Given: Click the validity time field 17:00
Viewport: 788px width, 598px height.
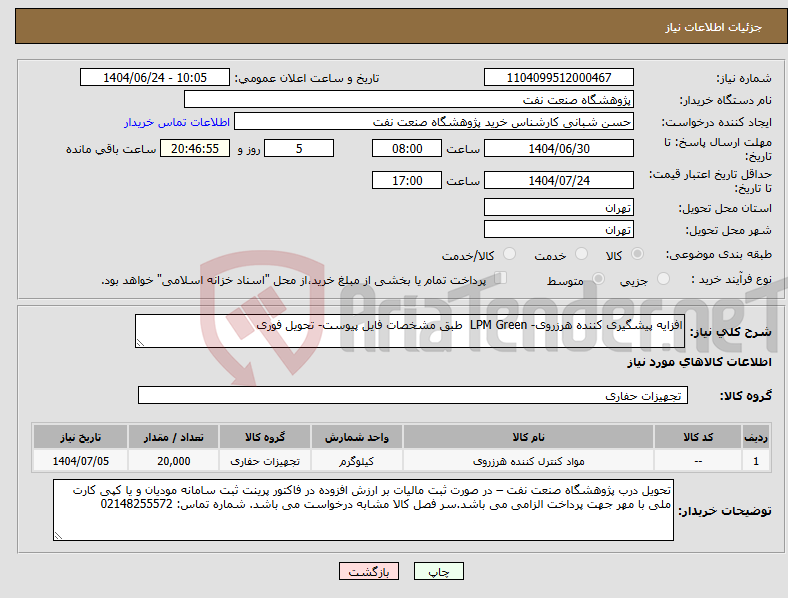Looking at the screenshot, I should click(x=407, y=180).
